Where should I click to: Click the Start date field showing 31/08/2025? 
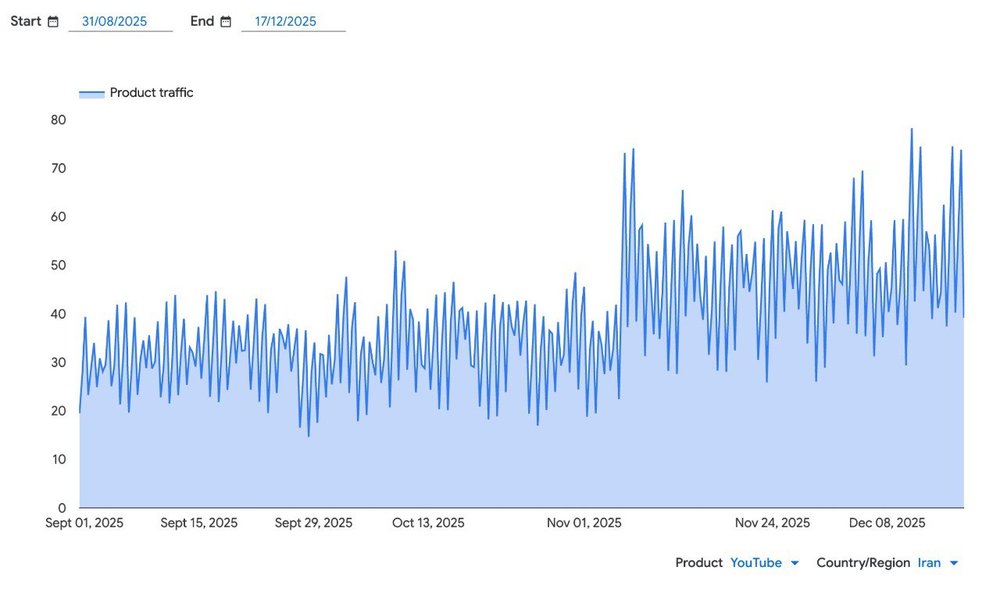point(120,21)
